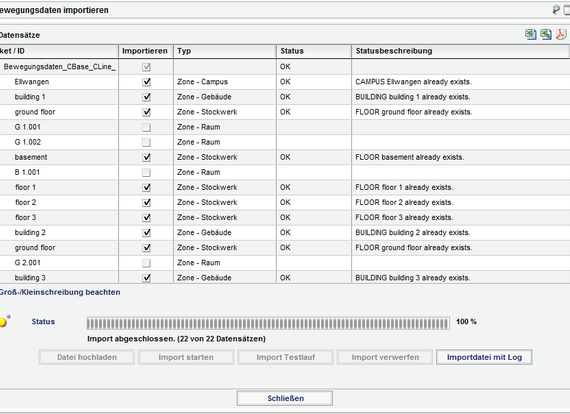Image resolution: width=570 pixels, height=414 pixels.
Task: Click the import progress bar
Action: pos(268,323)
